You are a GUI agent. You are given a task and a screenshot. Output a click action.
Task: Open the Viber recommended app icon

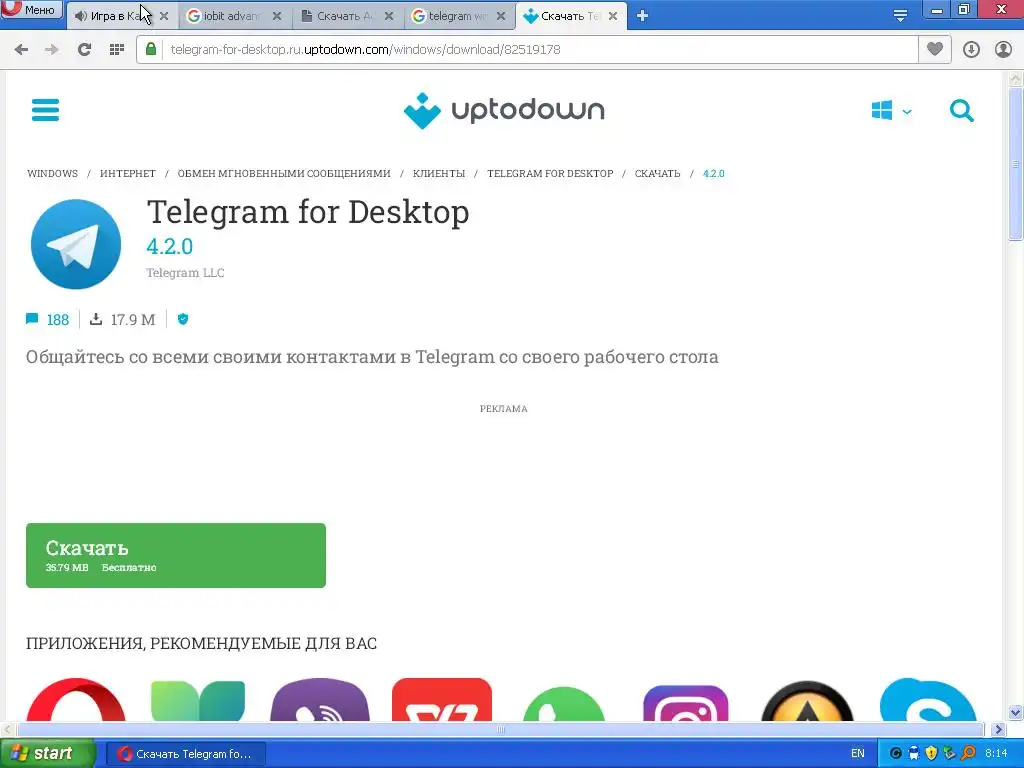click(320, 699)
